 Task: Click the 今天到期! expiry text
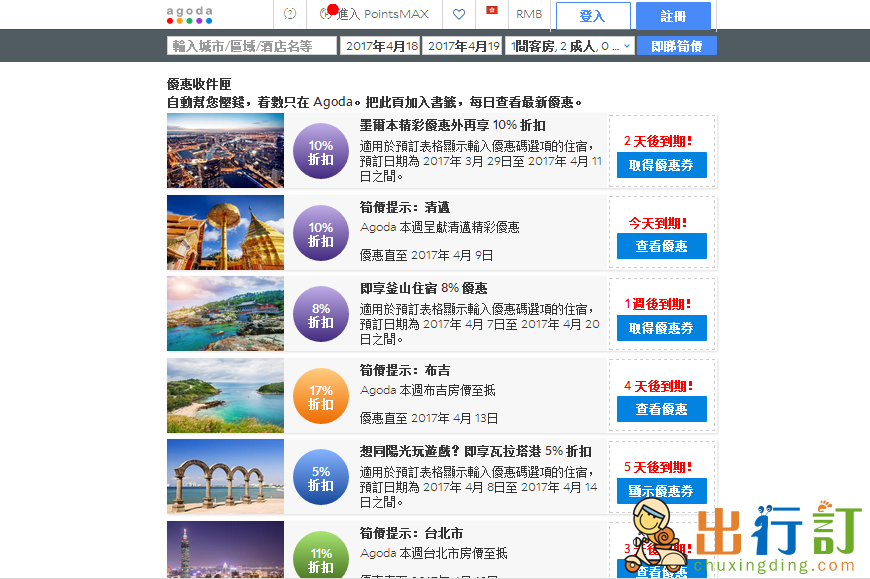tap(658, 223)
